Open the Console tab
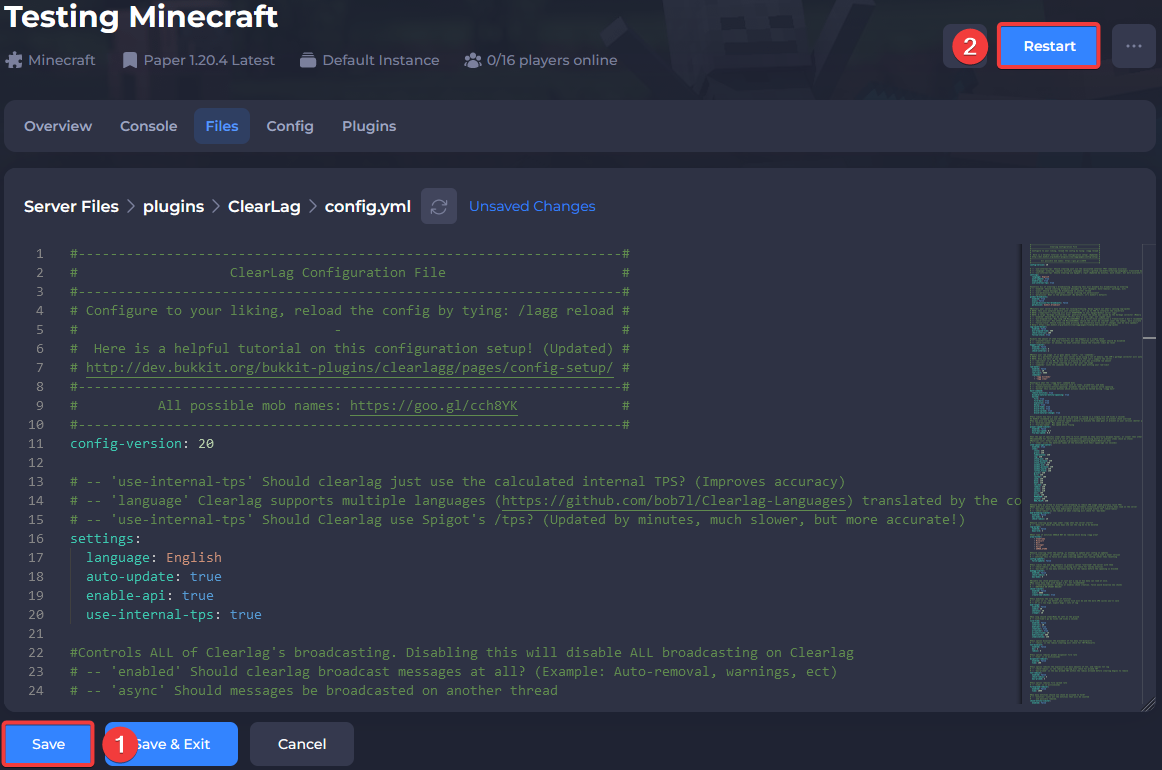1162x770 pixels. [x=148, y=126]
